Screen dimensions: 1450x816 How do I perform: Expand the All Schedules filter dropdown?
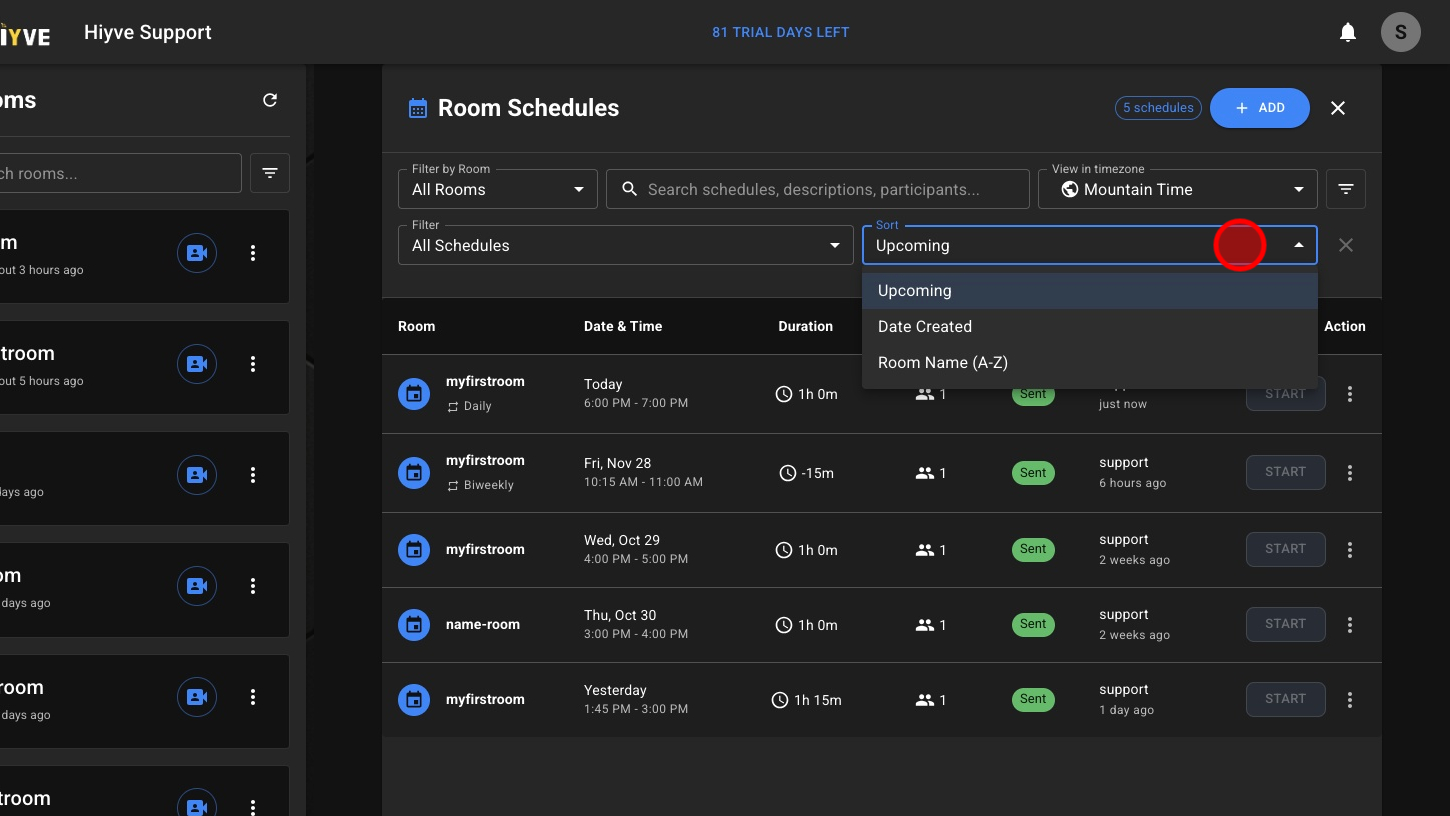click(x=625, y=245)
